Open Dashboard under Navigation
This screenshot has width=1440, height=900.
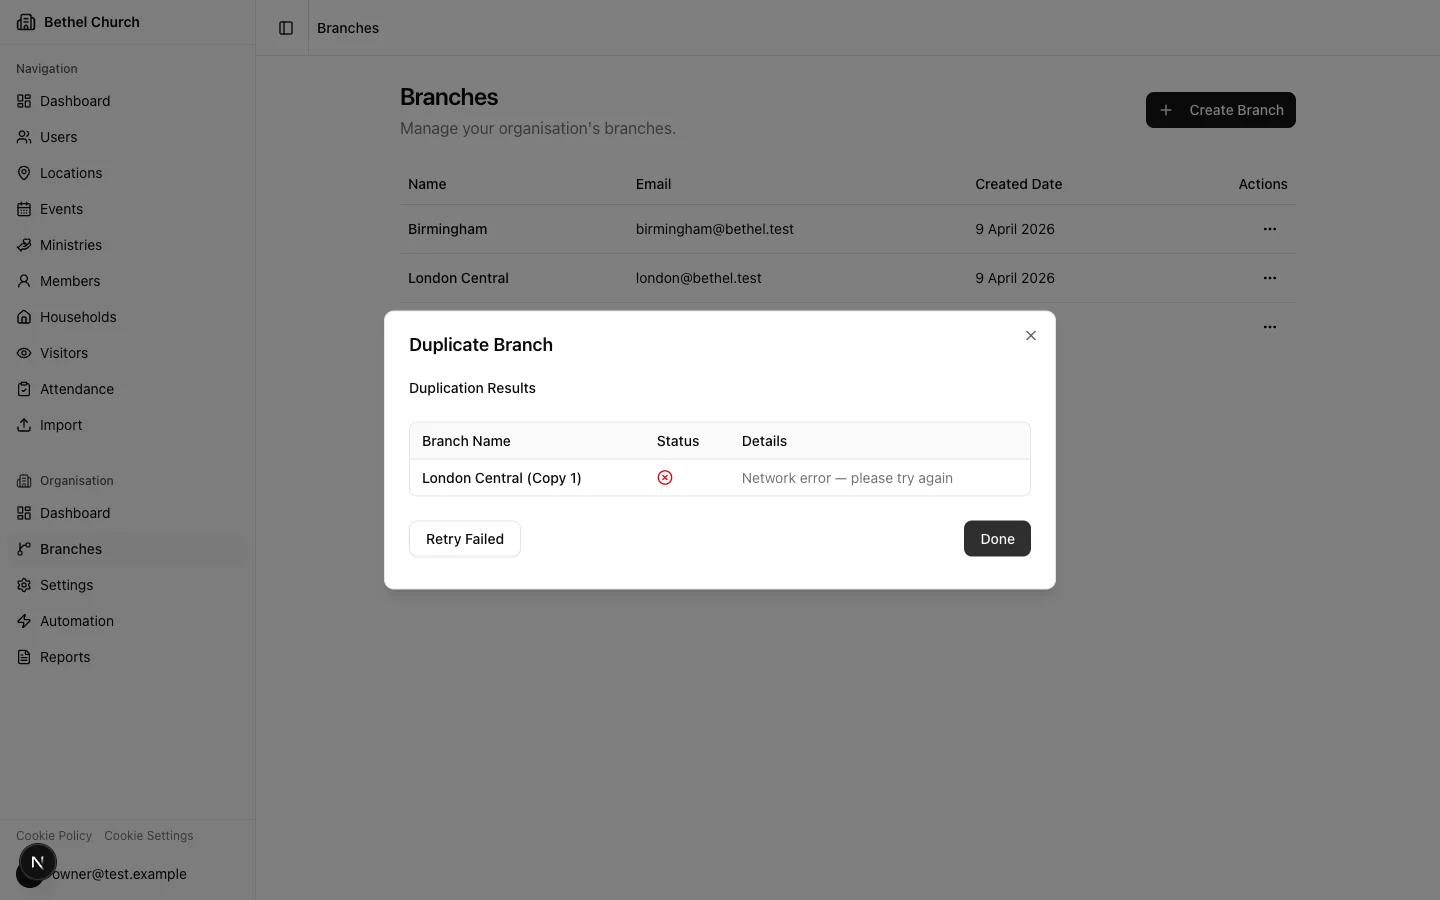tap(128, 101)
